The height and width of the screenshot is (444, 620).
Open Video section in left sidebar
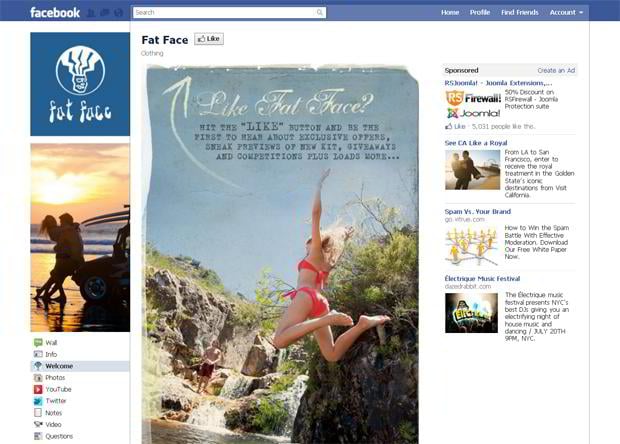tap(53, 424)
